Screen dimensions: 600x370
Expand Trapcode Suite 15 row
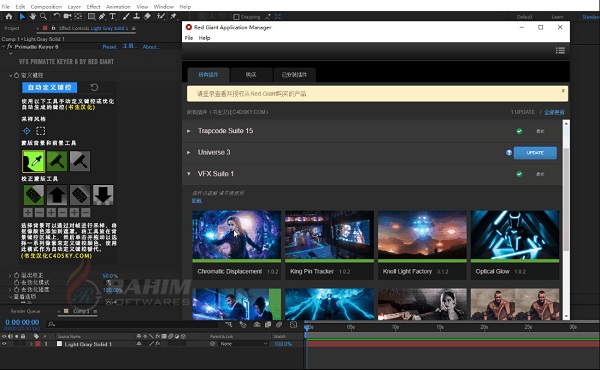click(x=189, y=131)
